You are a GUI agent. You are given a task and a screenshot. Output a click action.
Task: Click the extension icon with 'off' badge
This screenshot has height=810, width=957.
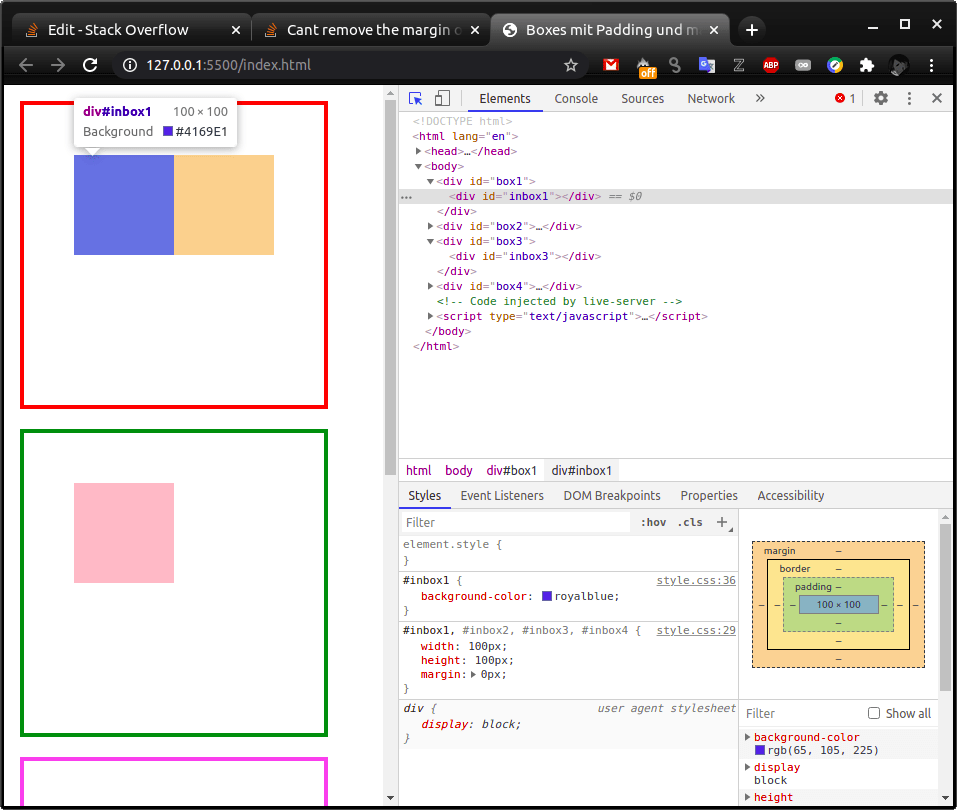[x=645, y=67]
